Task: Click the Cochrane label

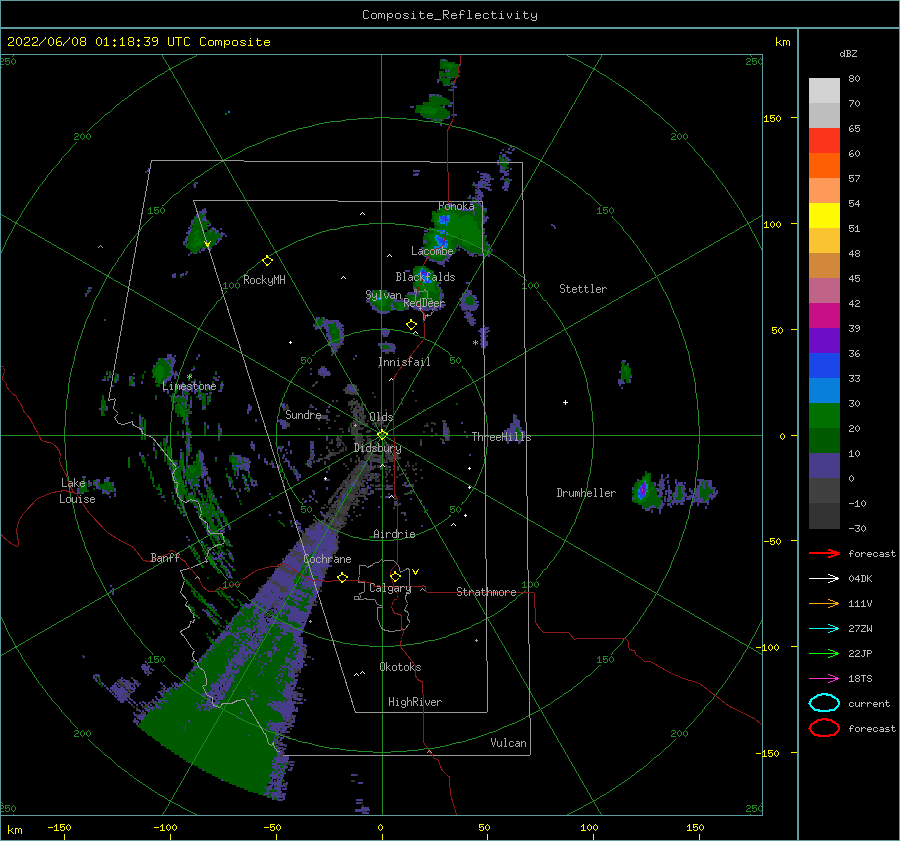Action: 327,559
